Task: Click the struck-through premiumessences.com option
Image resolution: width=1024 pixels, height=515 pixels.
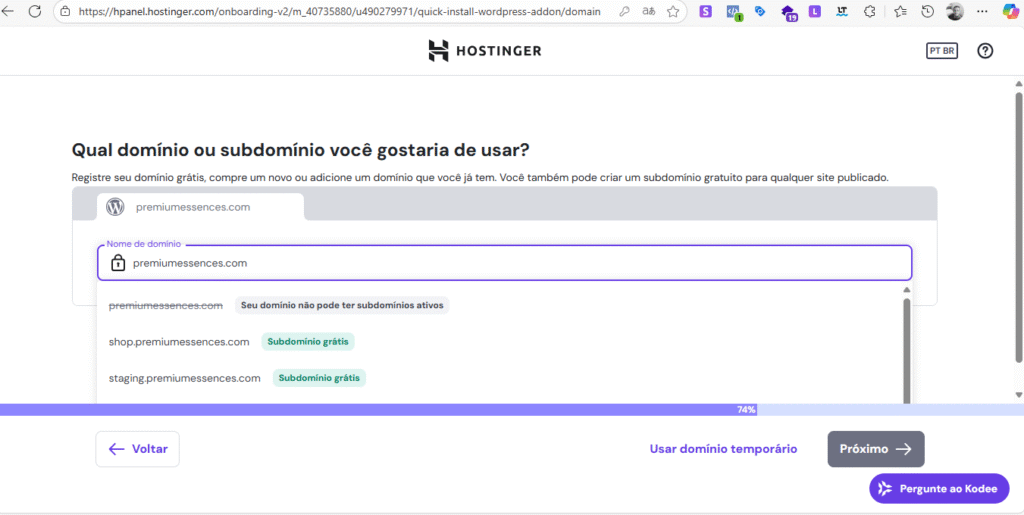Action: click(x=166, y=305)
